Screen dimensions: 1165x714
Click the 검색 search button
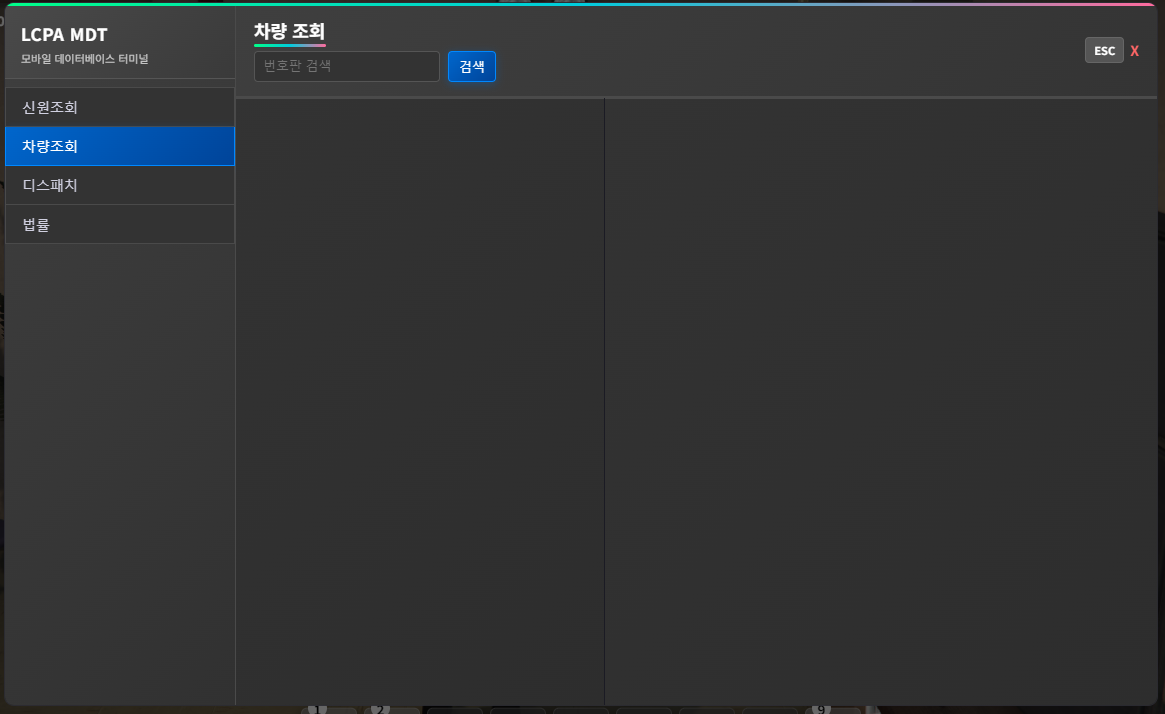click(471, 66)
